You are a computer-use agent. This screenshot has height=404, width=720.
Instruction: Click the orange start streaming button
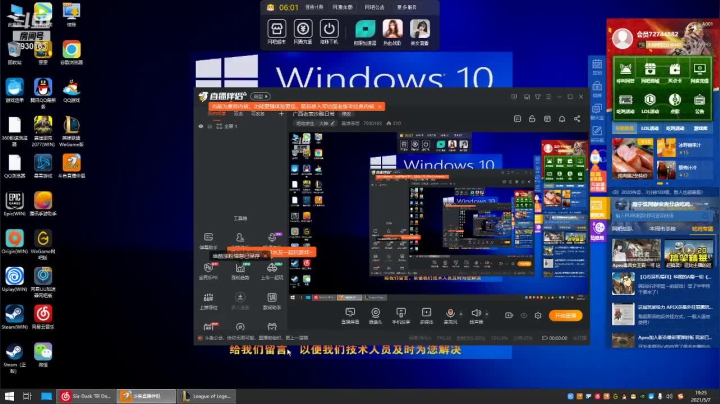(x=565, y=315)
